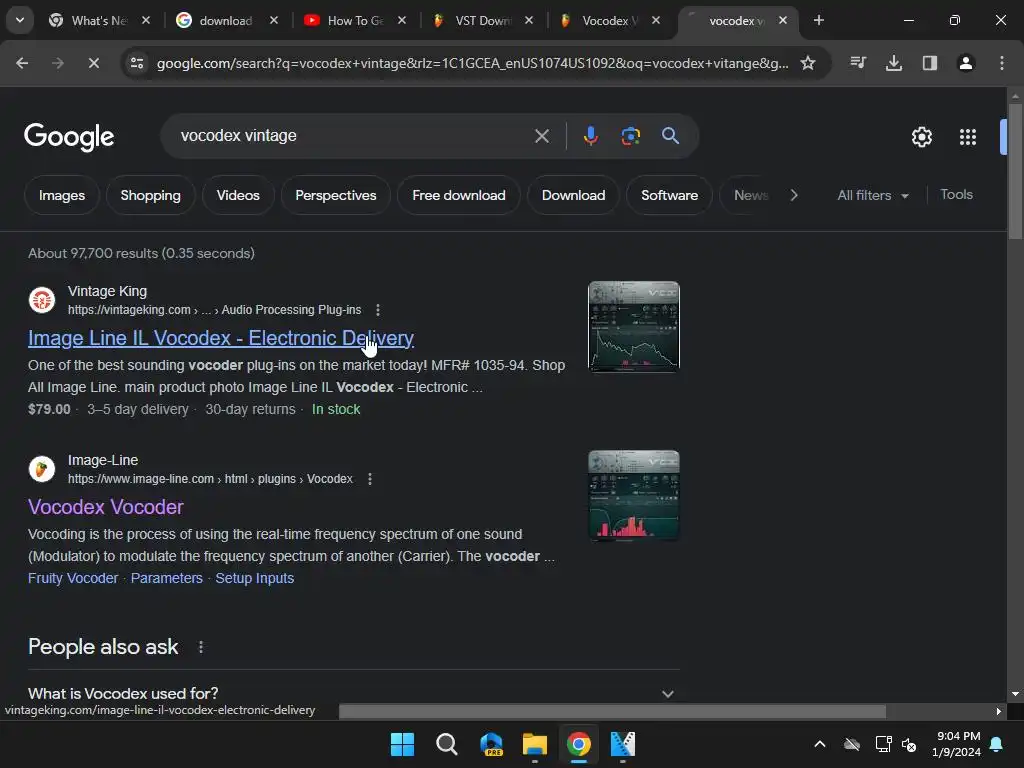Filter results by Shopping
This screenshot has height=768, width=1024.
coord(150,195)
